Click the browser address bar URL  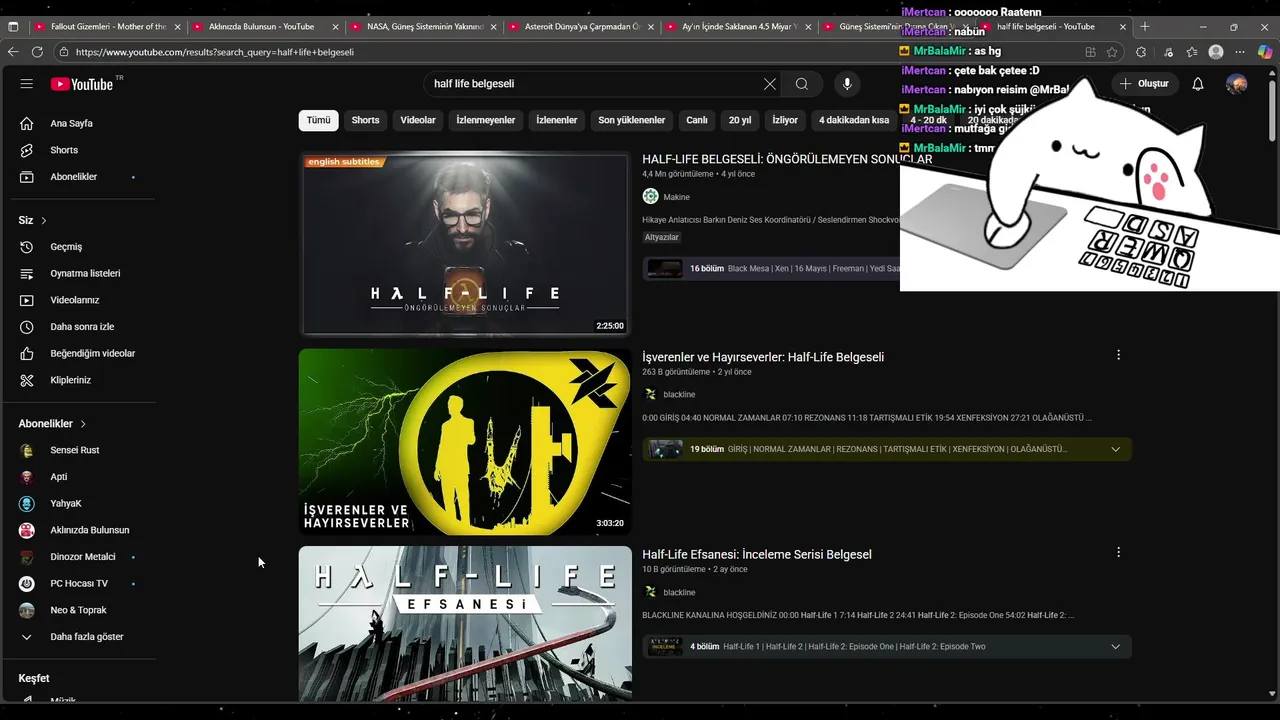[215, 52]
